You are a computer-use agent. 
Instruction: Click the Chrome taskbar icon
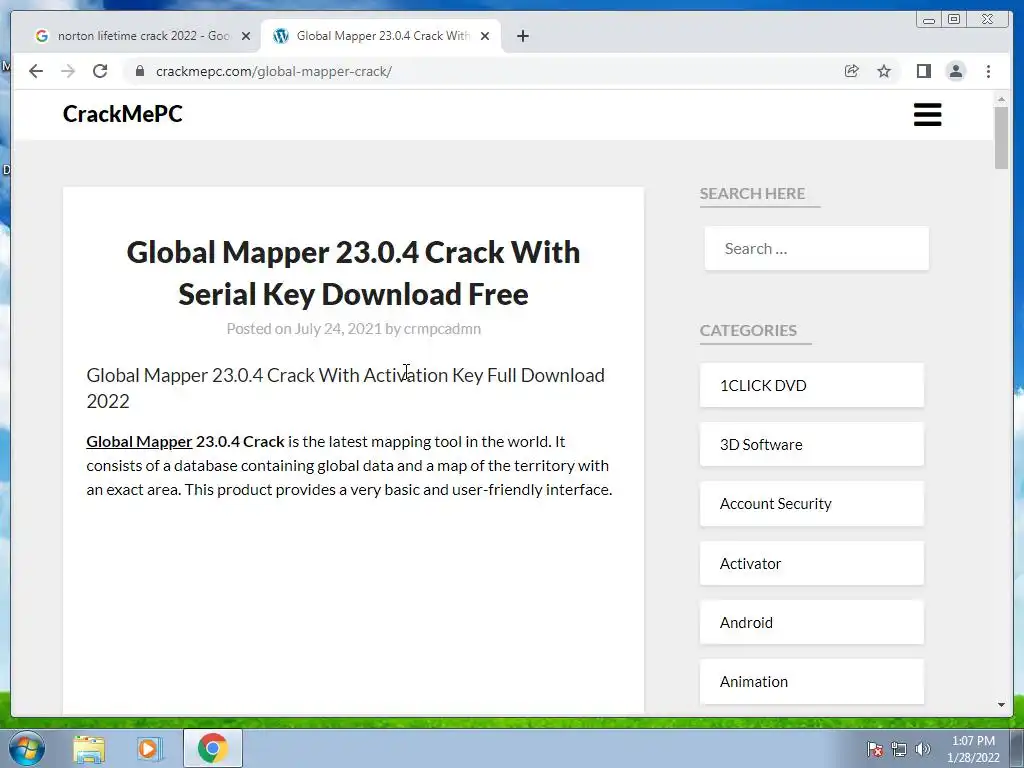(212, 748)
